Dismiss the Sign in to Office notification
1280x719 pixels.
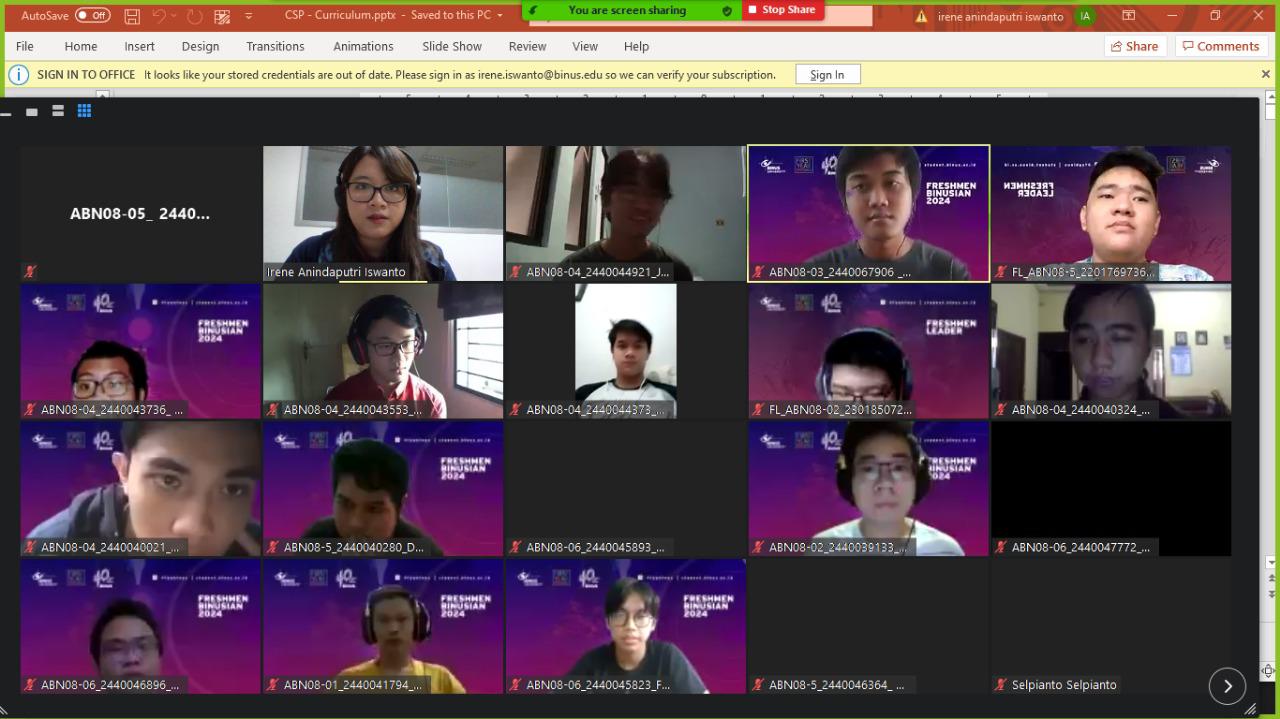(1265, 74)
